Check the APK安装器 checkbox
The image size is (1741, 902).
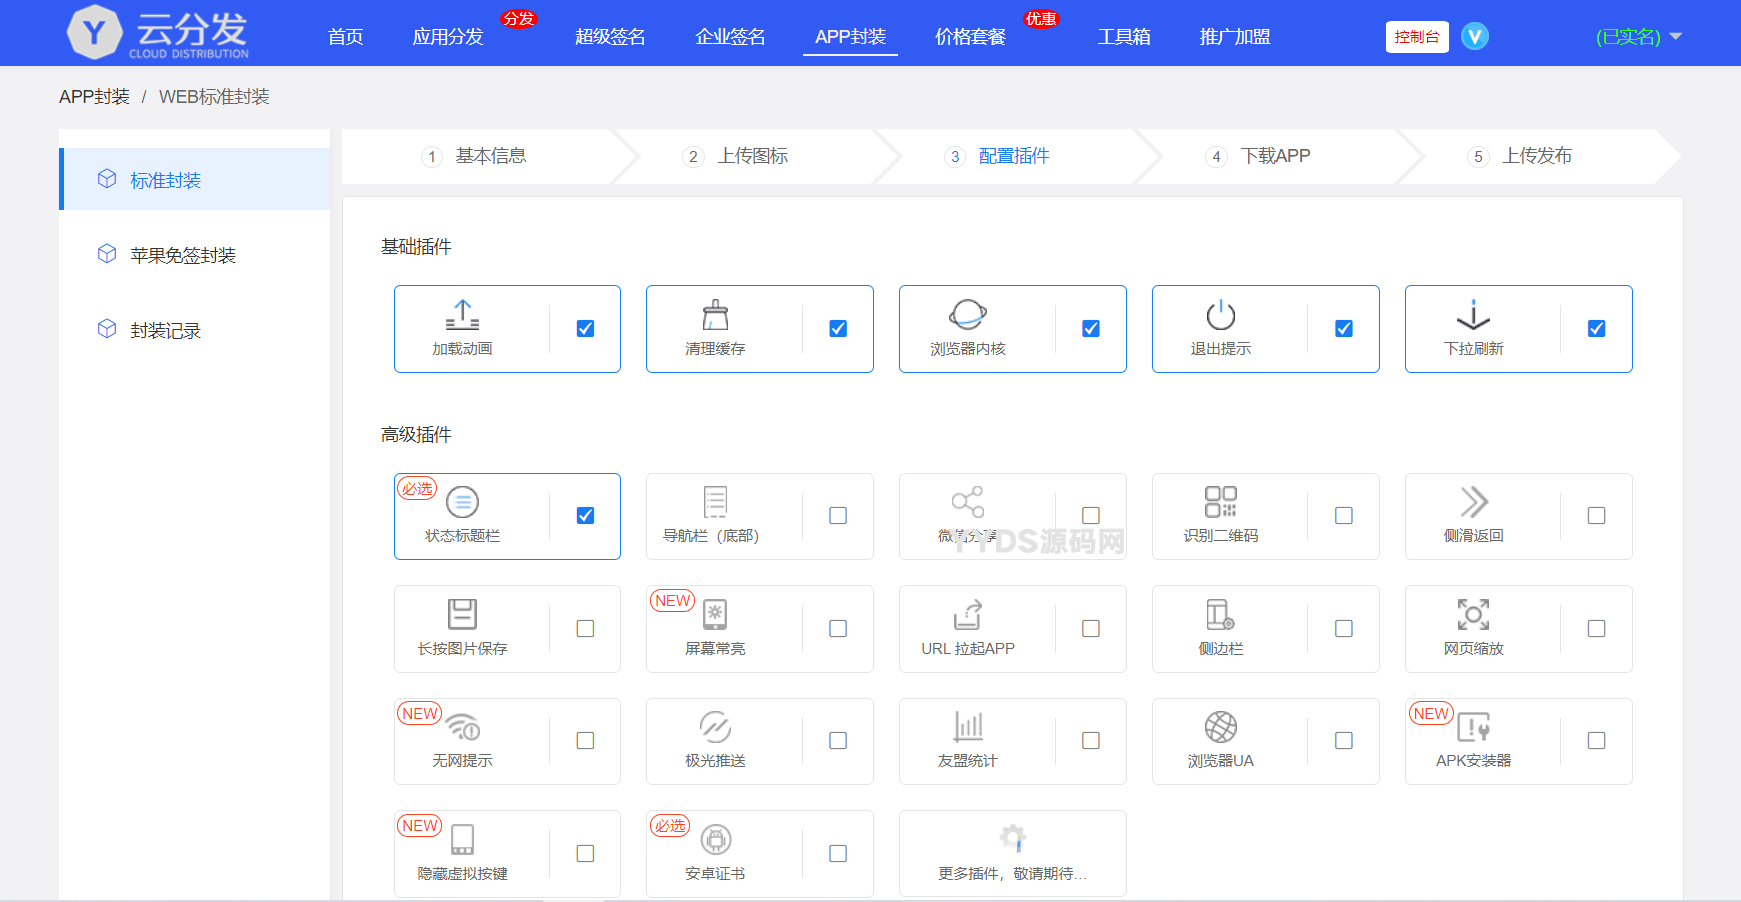pyautogui.click(x=1597, y=740)
